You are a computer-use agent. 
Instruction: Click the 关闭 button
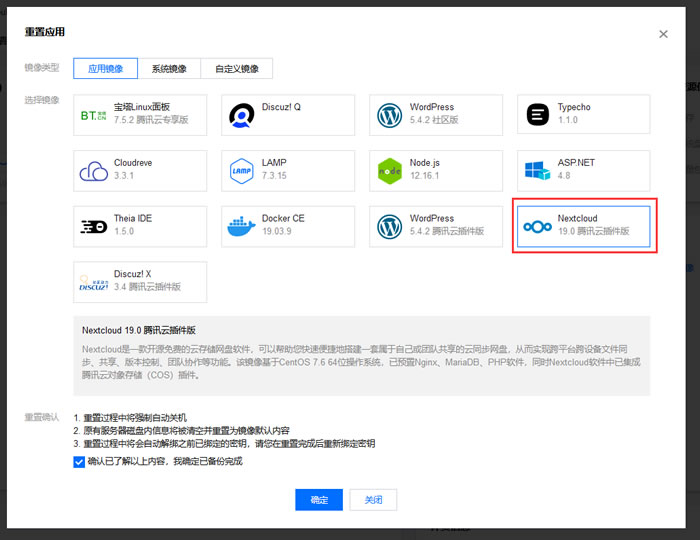point(373,500)
